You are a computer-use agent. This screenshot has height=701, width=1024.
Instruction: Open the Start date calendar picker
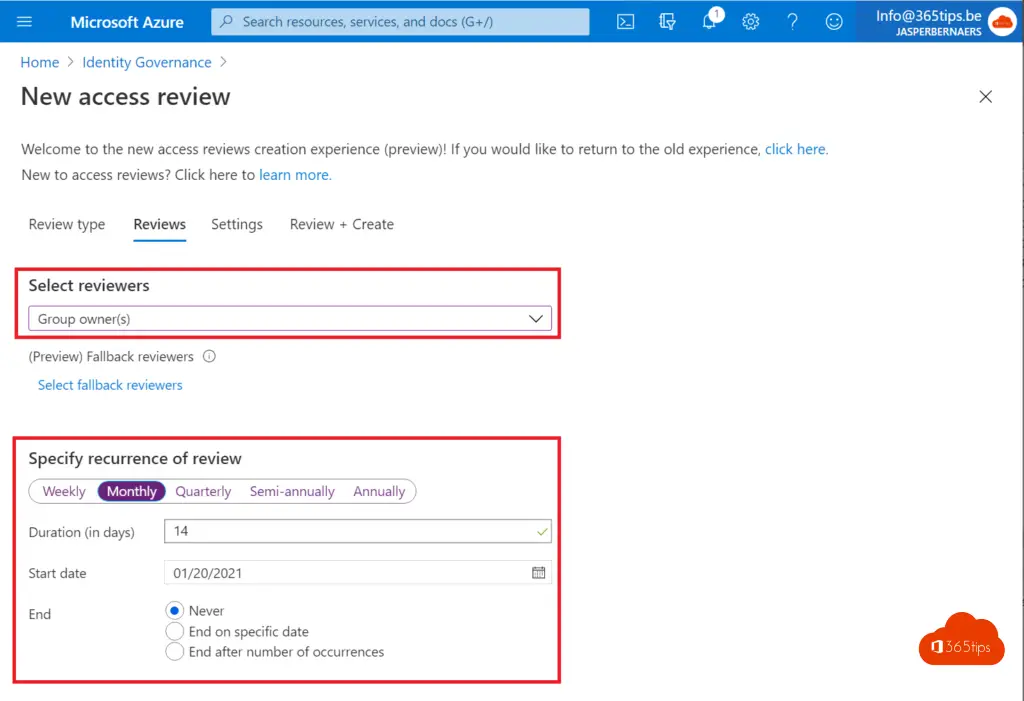[539, 573]
